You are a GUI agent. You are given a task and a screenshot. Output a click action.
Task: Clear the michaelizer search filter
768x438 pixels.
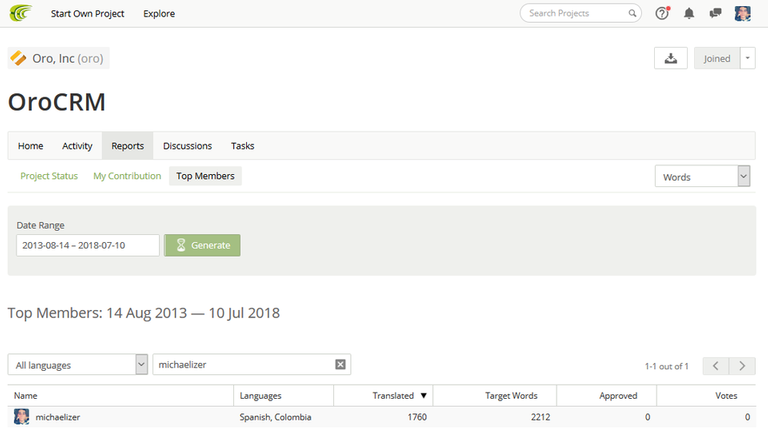[x=340, y=364]
